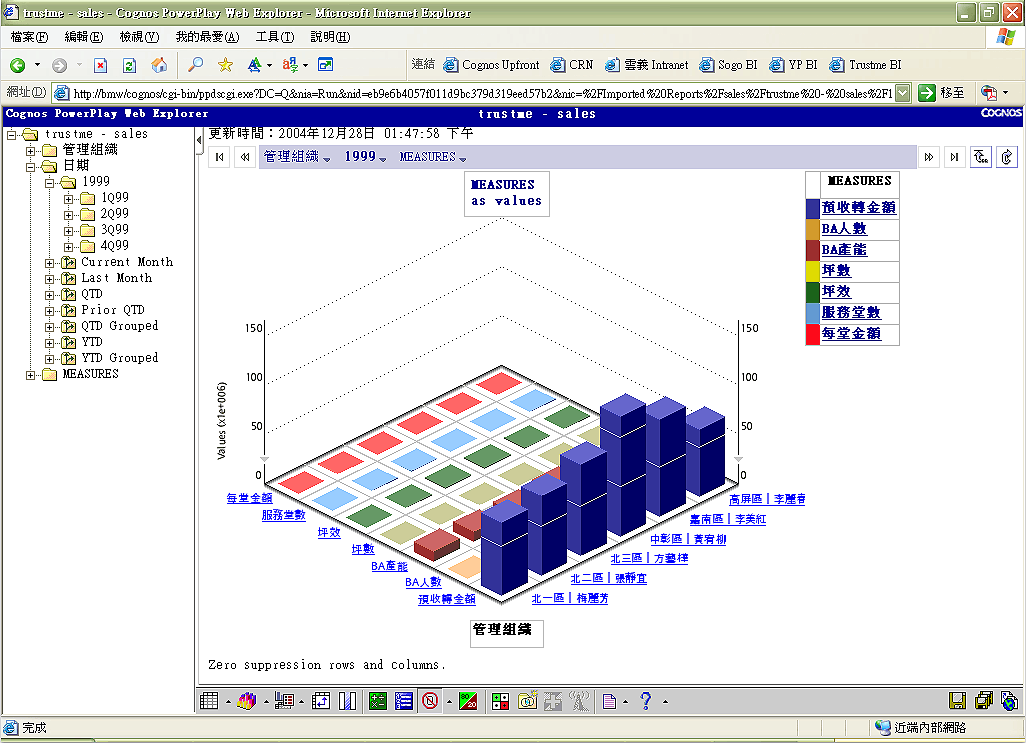Open IE Favorites star
This screenshot has height=743, width=1026.
225,65
